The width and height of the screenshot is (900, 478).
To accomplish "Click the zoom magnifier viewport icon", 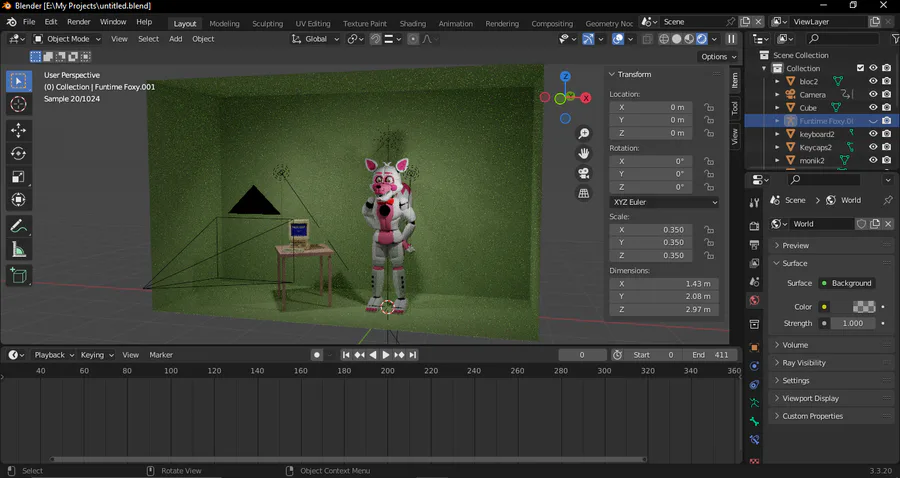I will coord(584,134).
